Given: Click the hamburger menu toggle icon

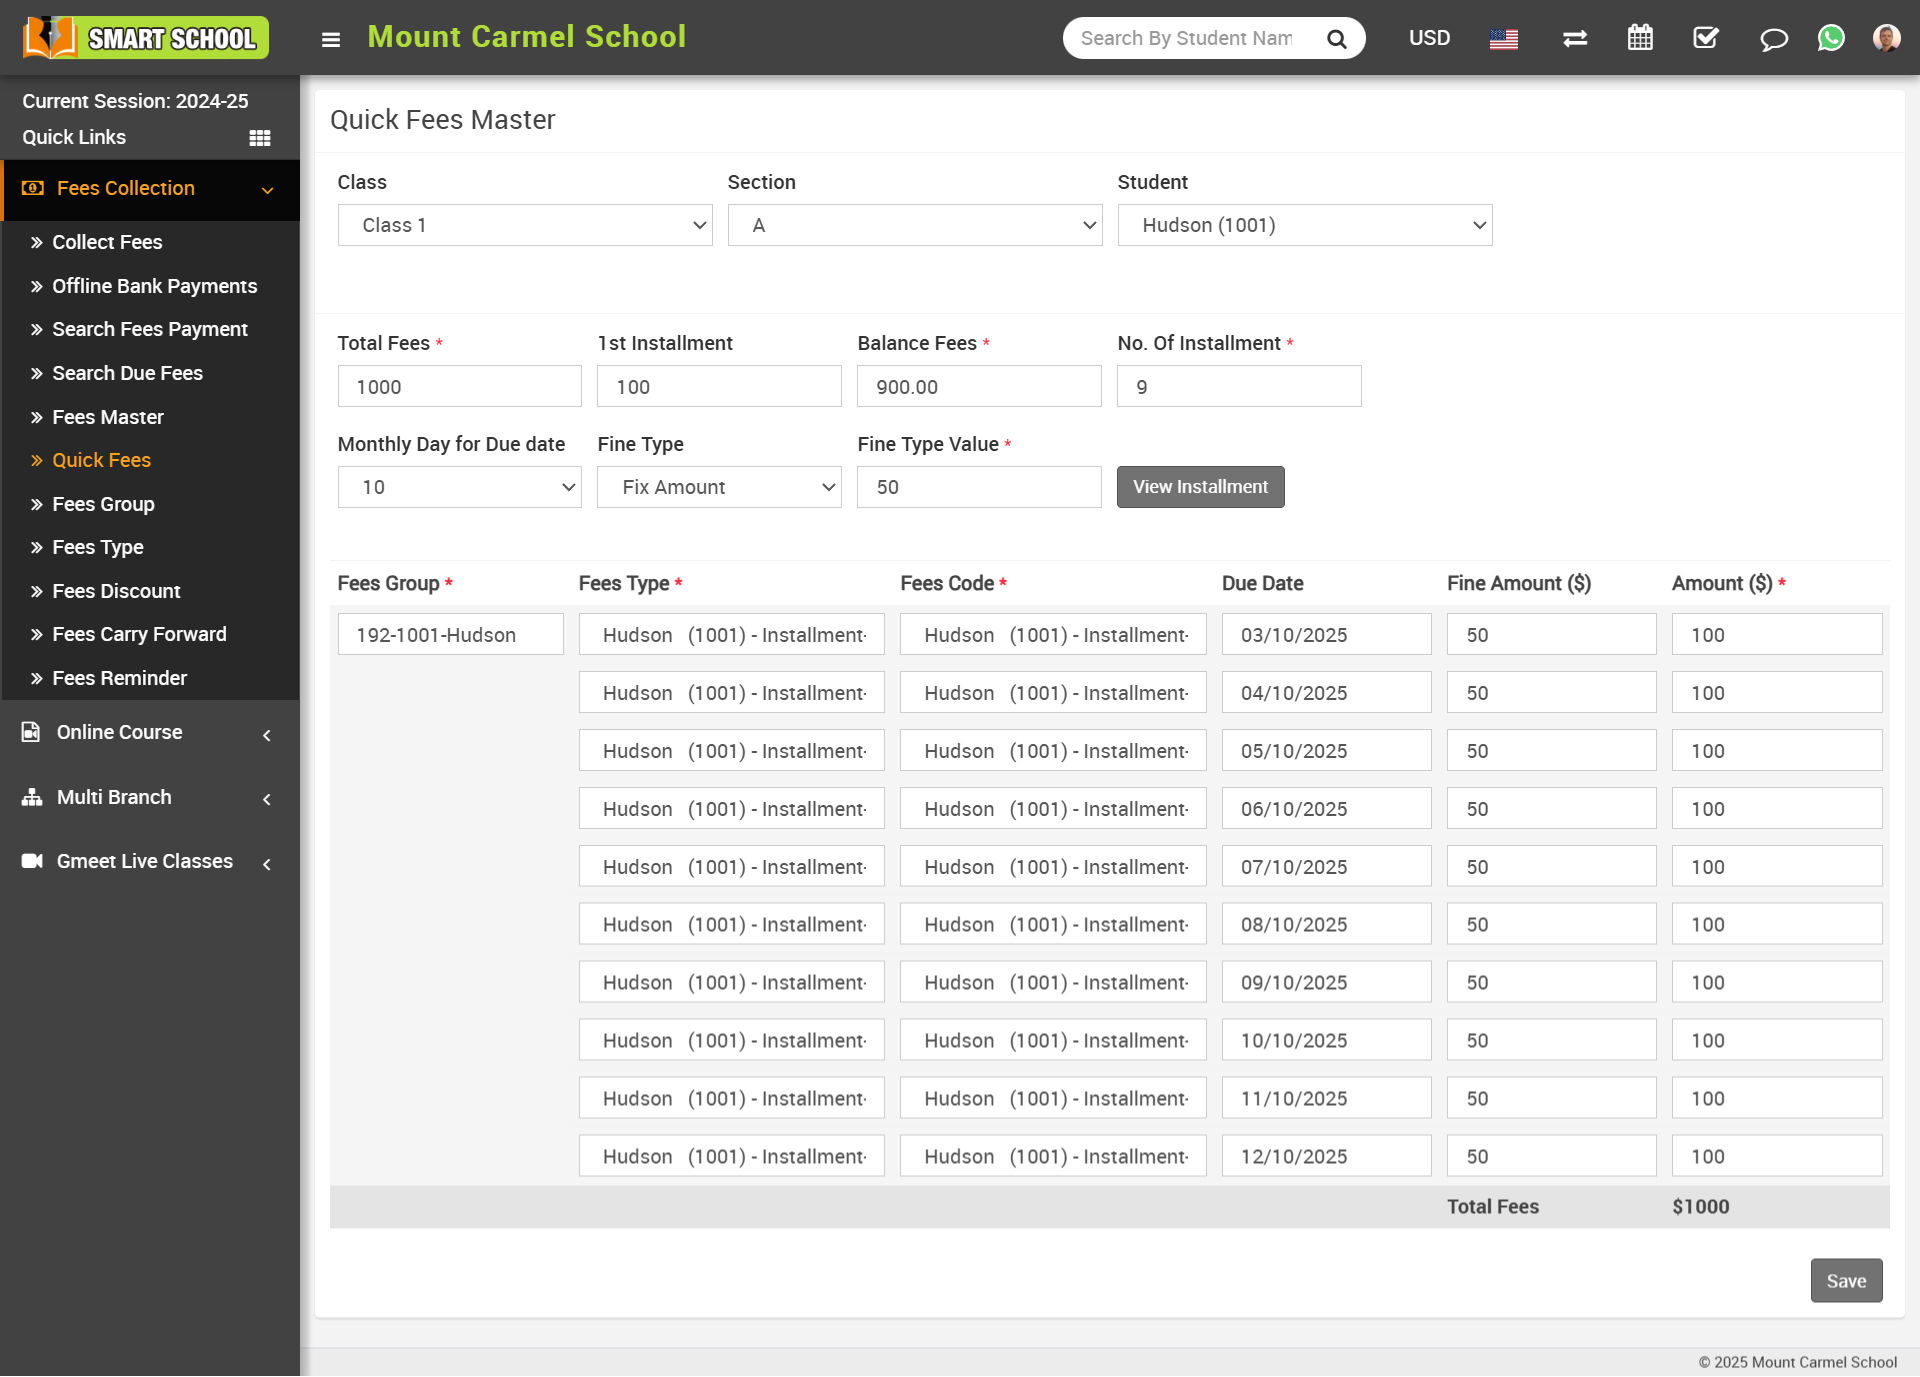Looking at the screenshot, I should tap(331, 39).
